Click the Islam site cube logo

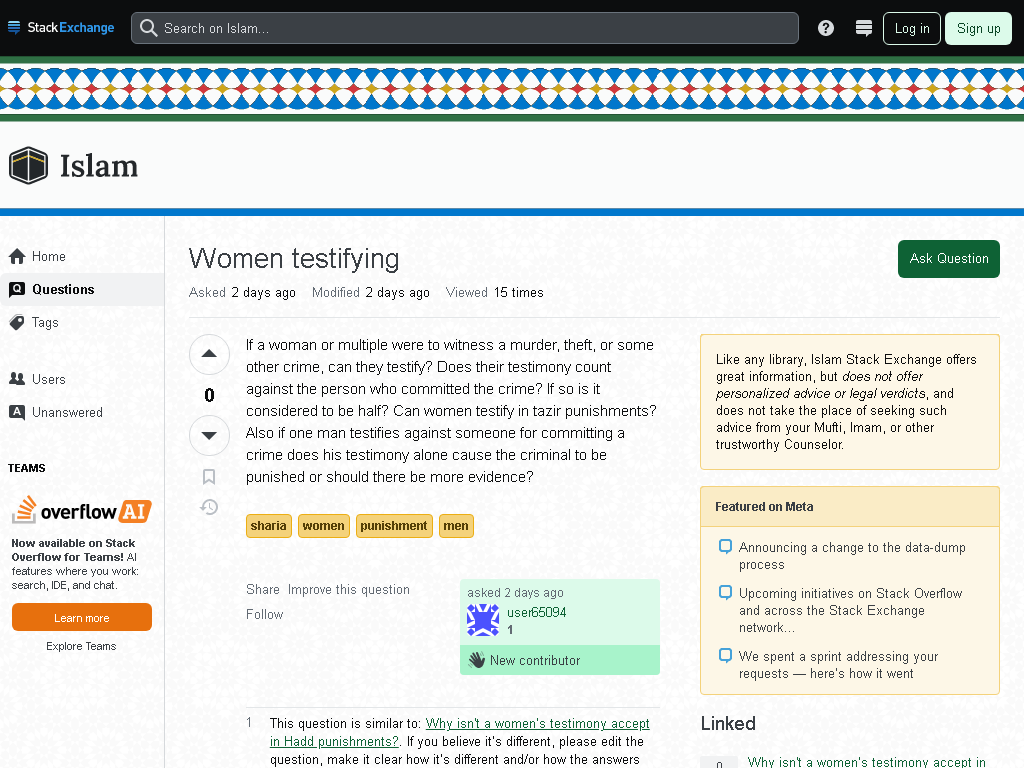click(28, 165)
